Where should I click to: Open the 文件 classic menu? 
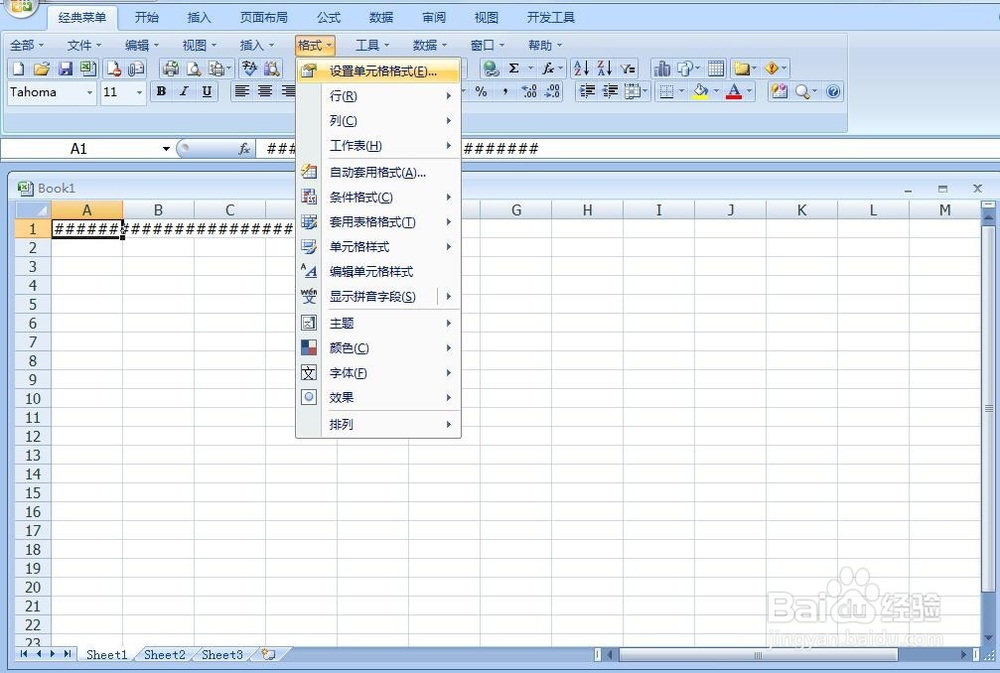tap(84, 45)
